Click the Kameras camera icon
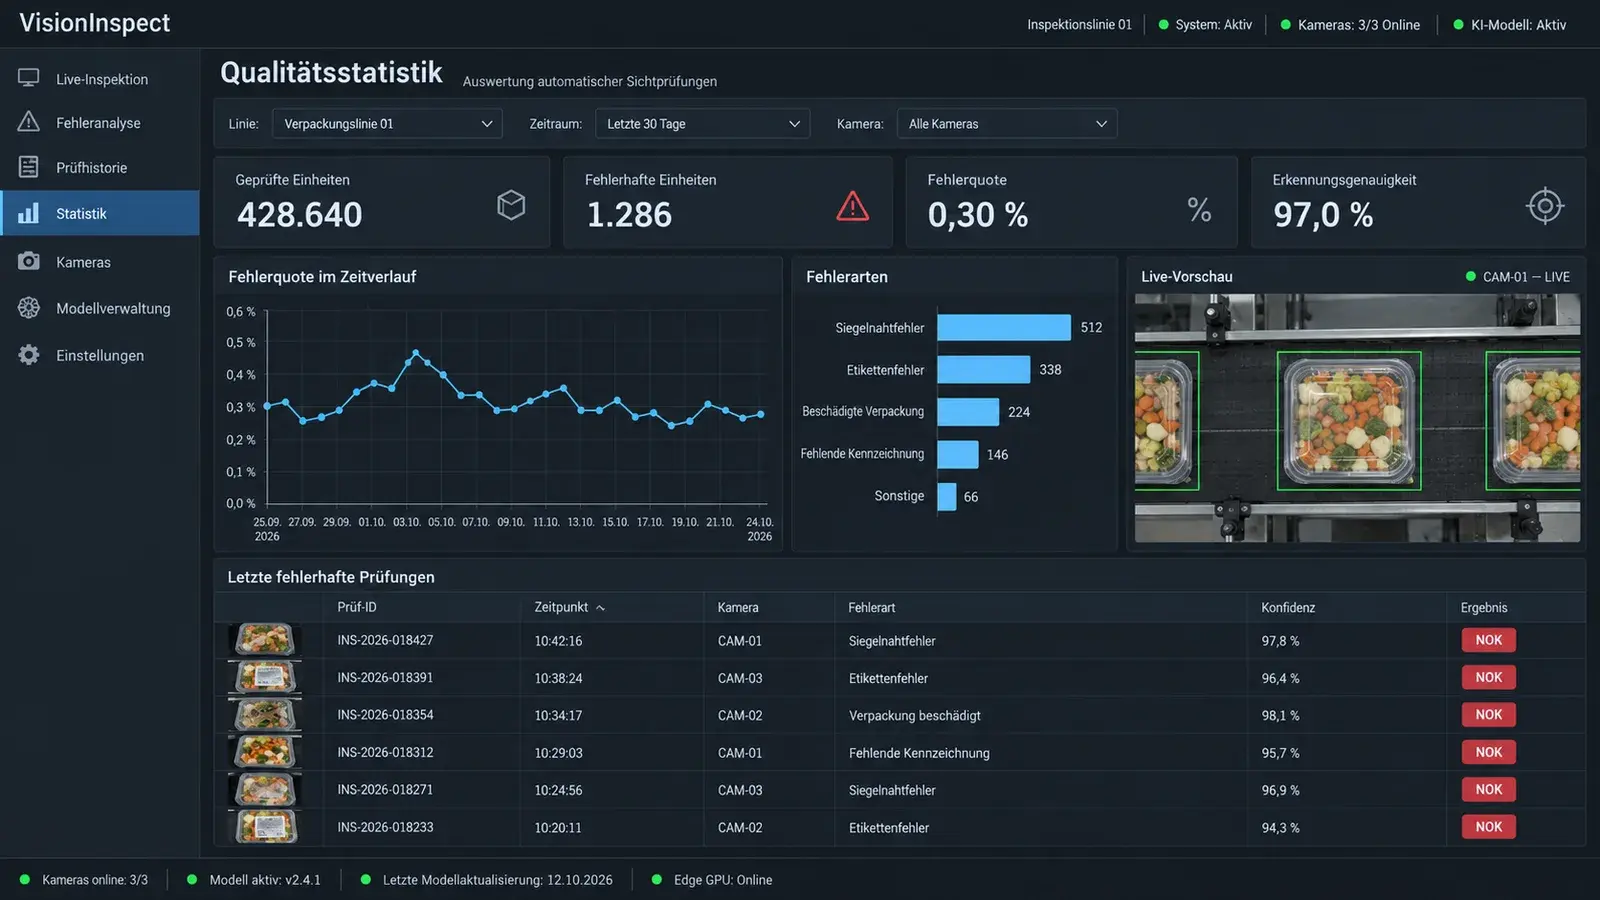Screen dimensions: 1600x900 coord(29,261)
